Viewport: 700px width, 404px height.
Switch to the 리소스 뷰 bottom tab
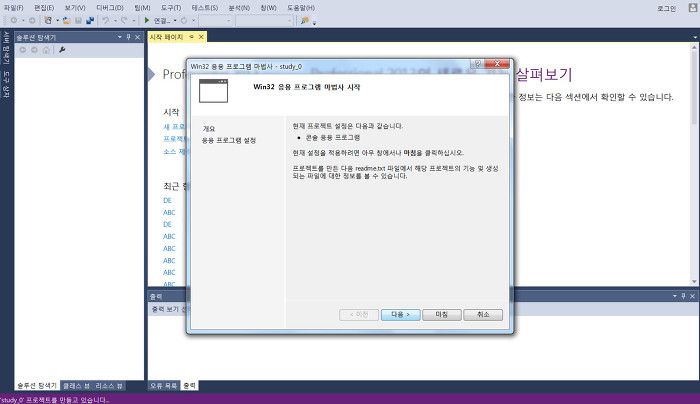coord(109,385)
